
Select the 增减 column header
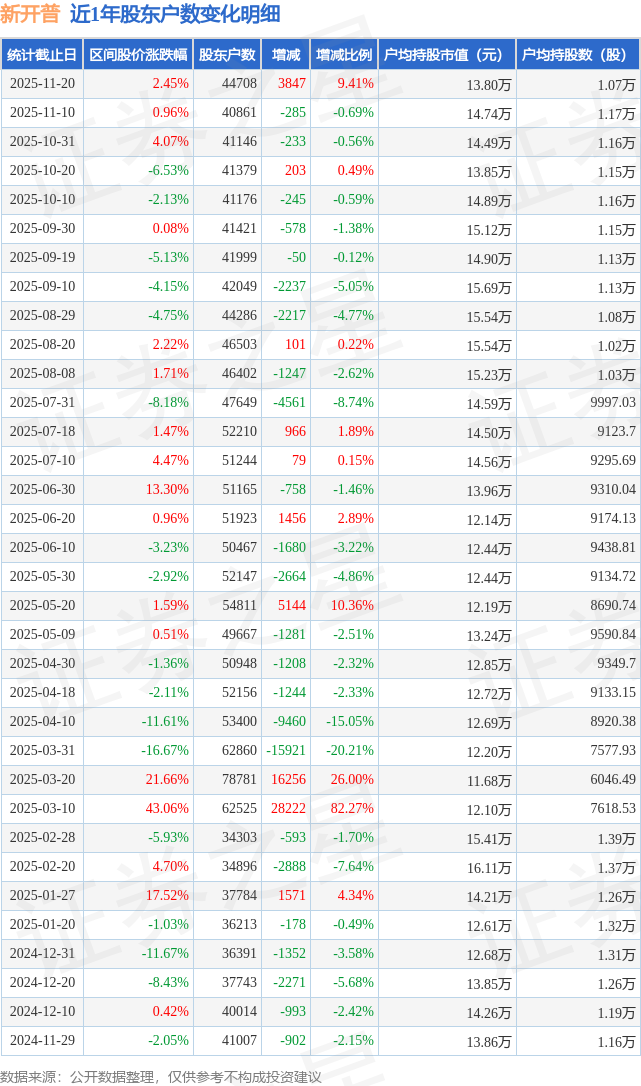click(x=286, y=56)
